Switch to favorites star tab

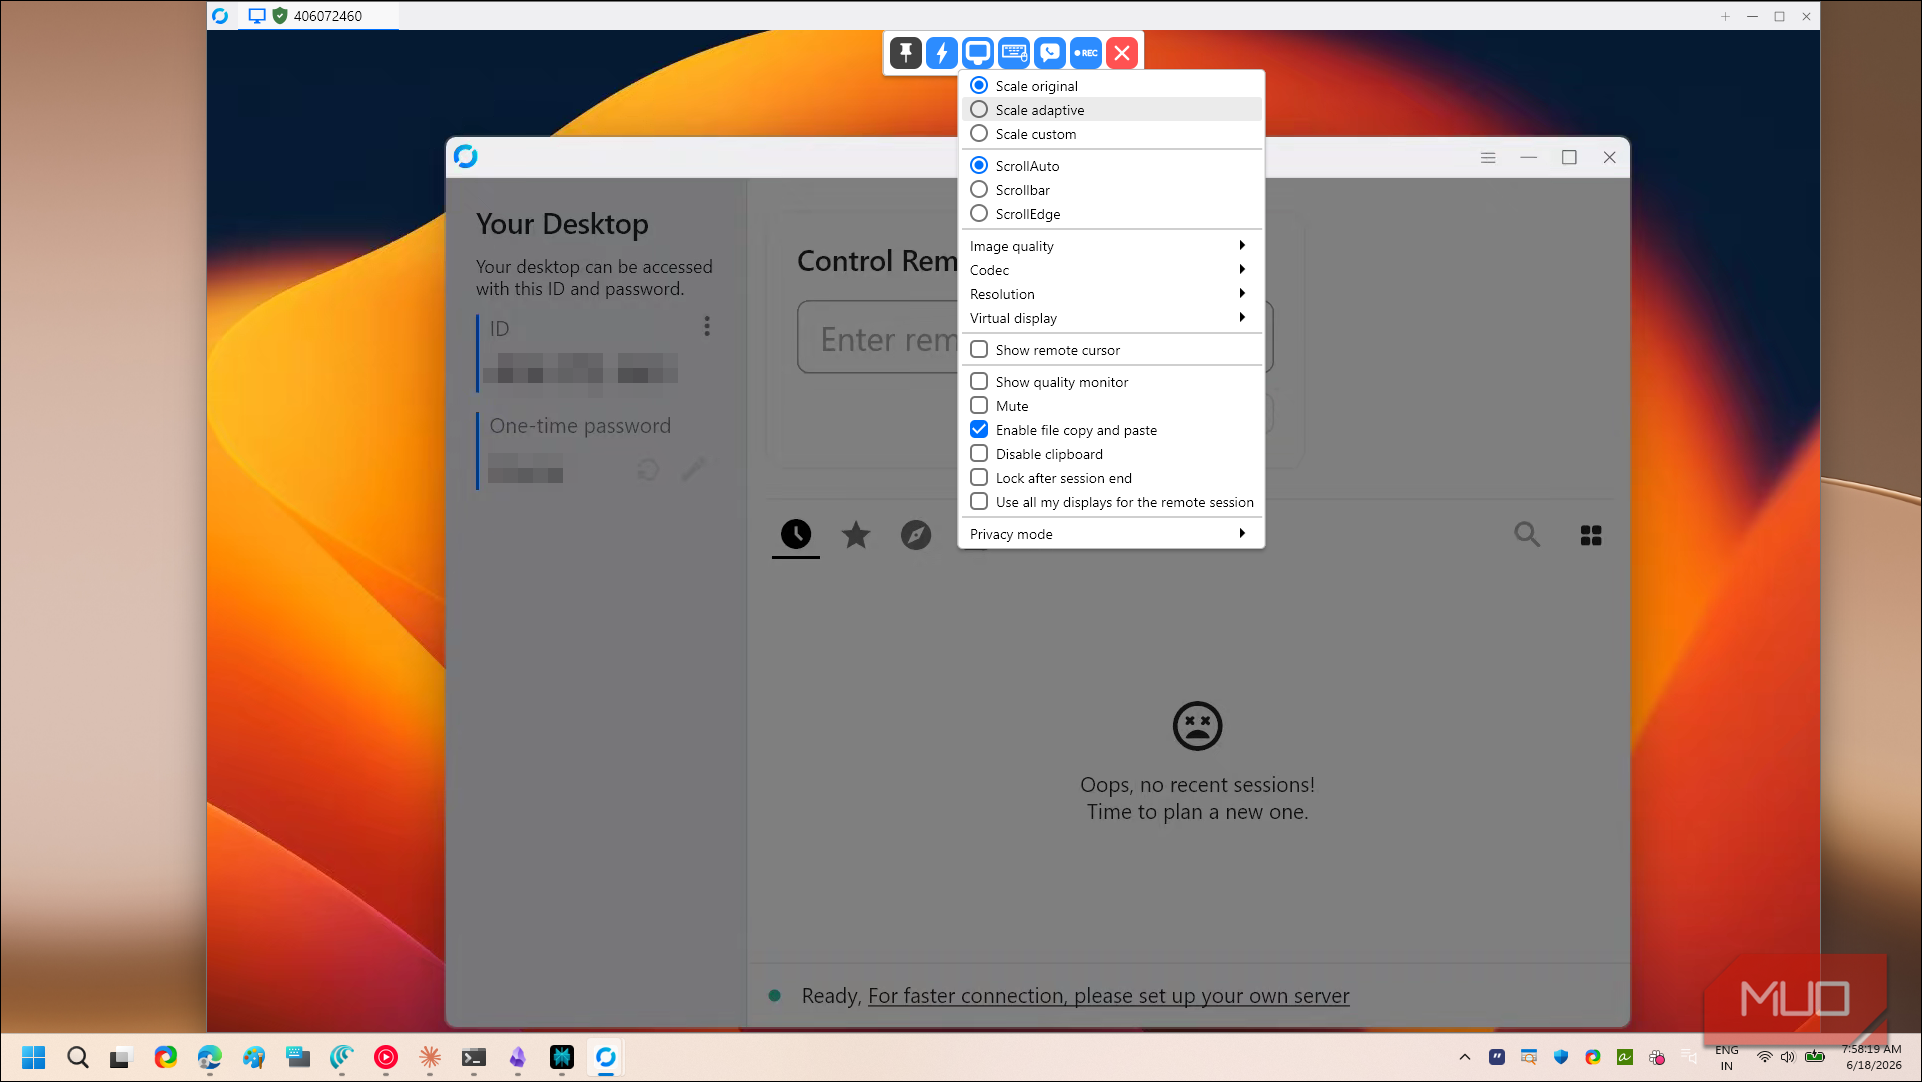click(x=856, y=535)
